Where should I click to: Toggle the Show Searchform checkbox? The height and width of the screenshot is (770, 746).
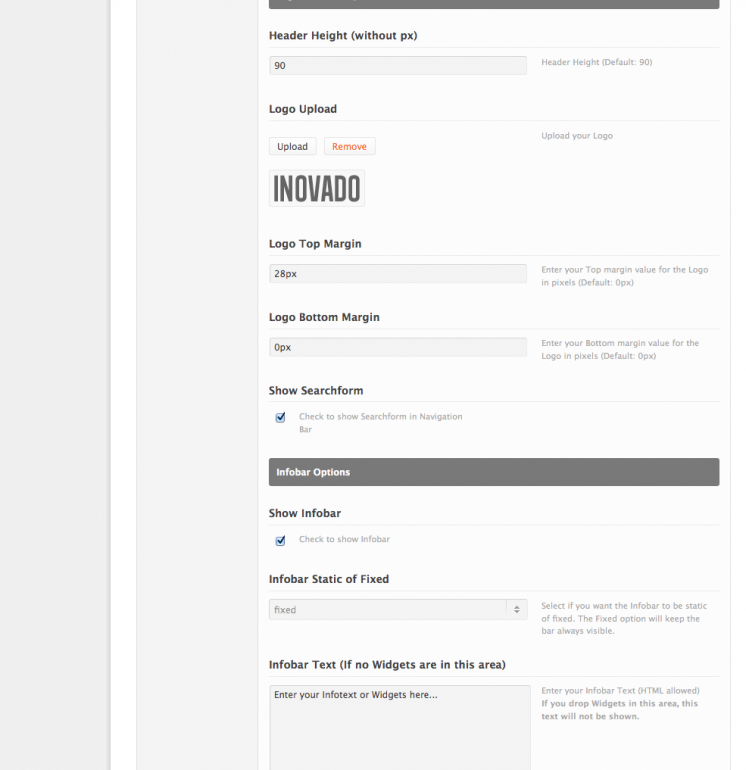[x=280, y=417]
